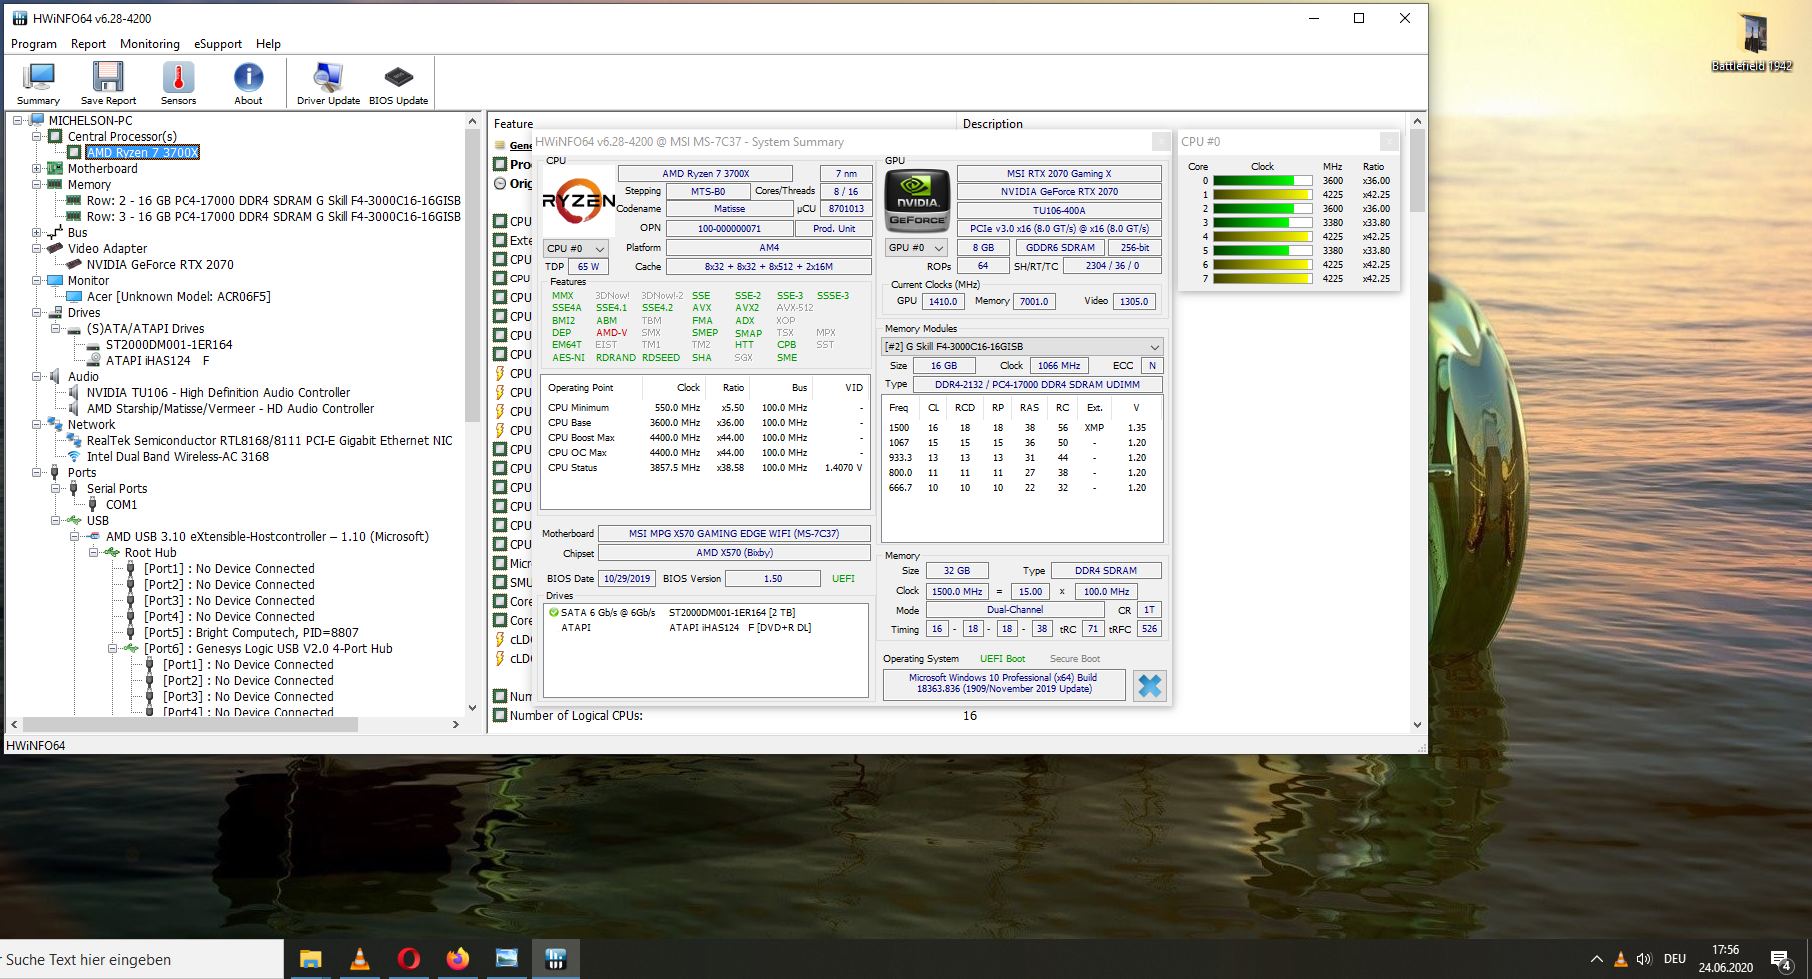The image size is (1812, 979).
Task: Collapse the Network tree node
Action: [x=36, y=425]
